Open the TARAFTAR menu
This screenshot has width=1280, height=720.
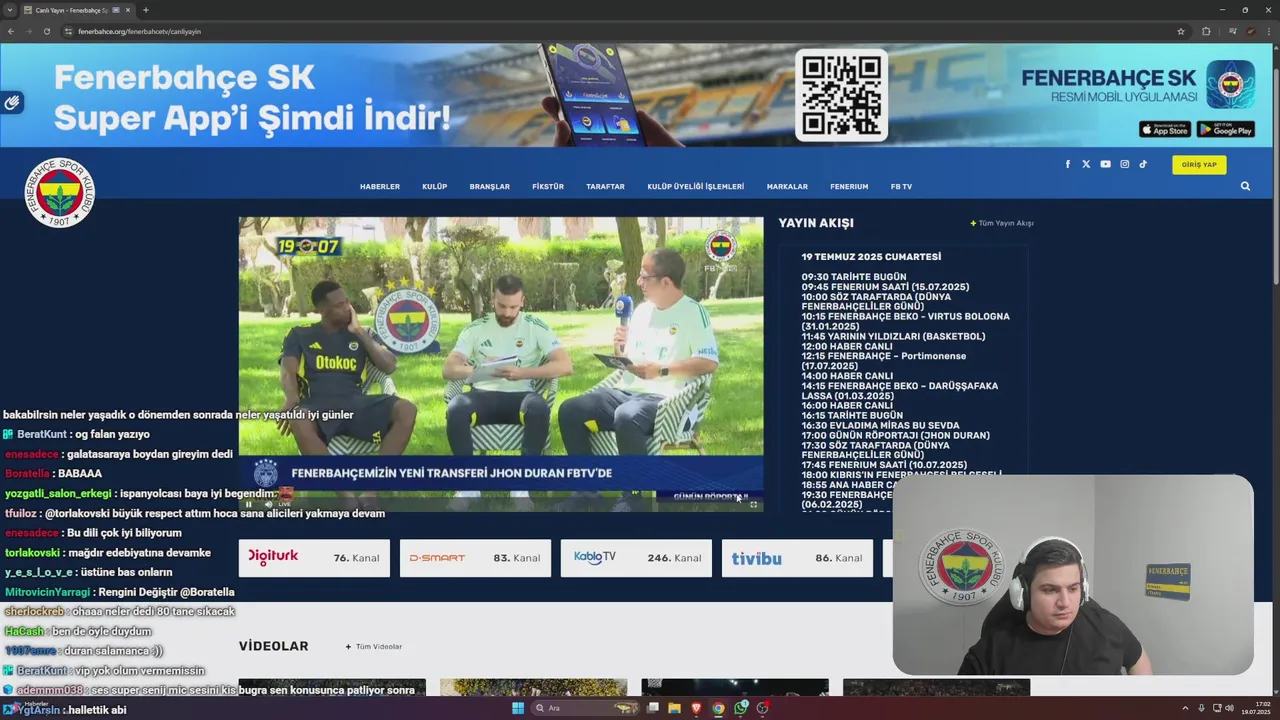605,186
